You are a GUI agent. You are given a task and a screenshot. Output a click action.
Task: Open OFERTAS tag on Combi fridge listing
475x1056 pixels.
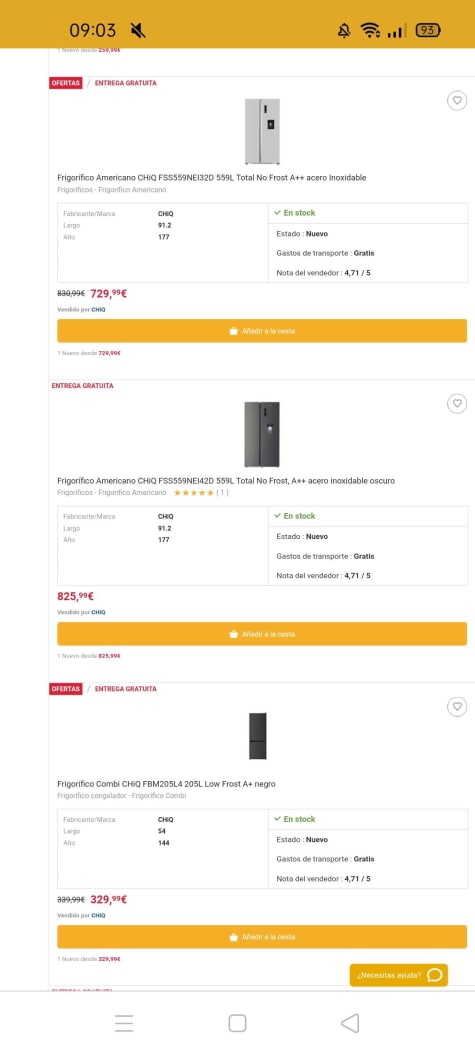coord(66,689)
